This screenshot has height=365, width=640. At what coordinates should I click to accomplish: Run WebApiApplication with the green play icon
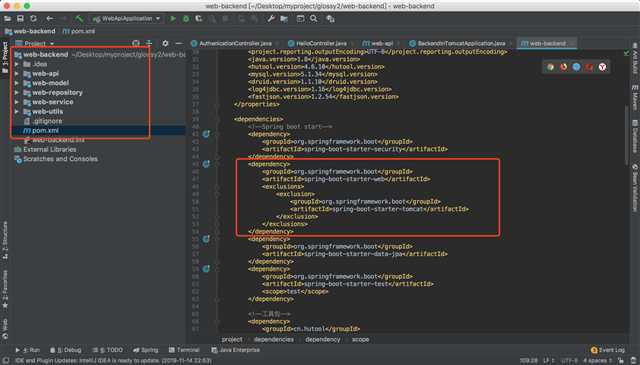[x=173, y=19]
